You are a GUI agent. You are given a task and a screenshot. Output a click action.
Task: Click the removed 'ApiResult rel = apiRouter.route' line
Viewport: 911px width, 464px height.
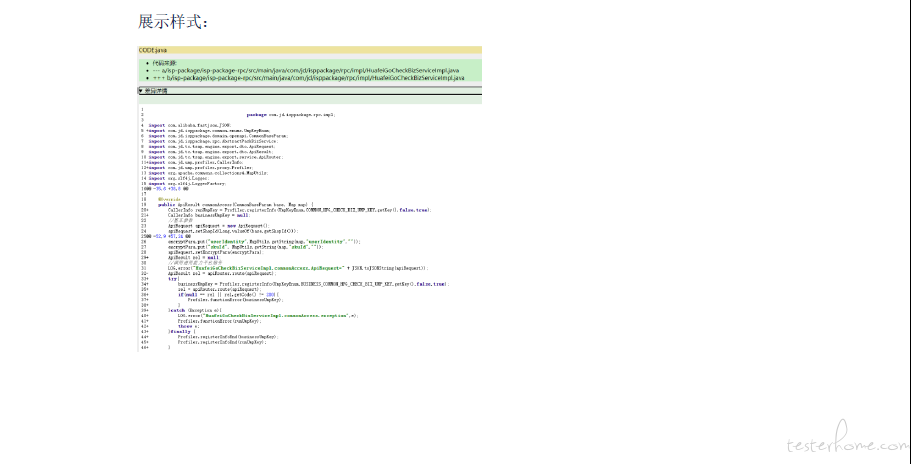(x=222, y=273)
